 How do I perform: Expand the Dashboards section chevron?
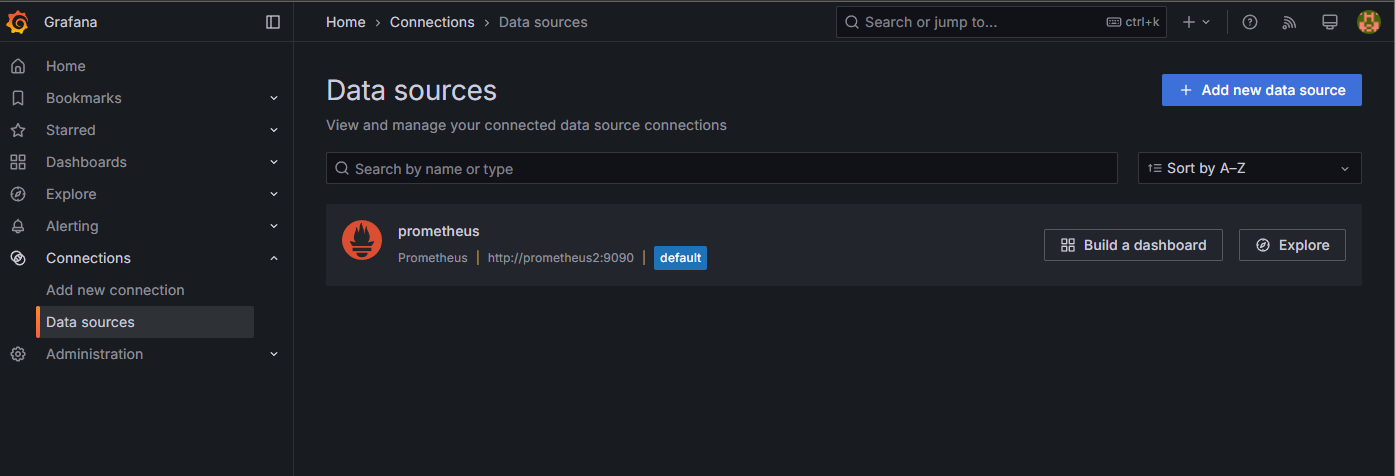(274, 162)
